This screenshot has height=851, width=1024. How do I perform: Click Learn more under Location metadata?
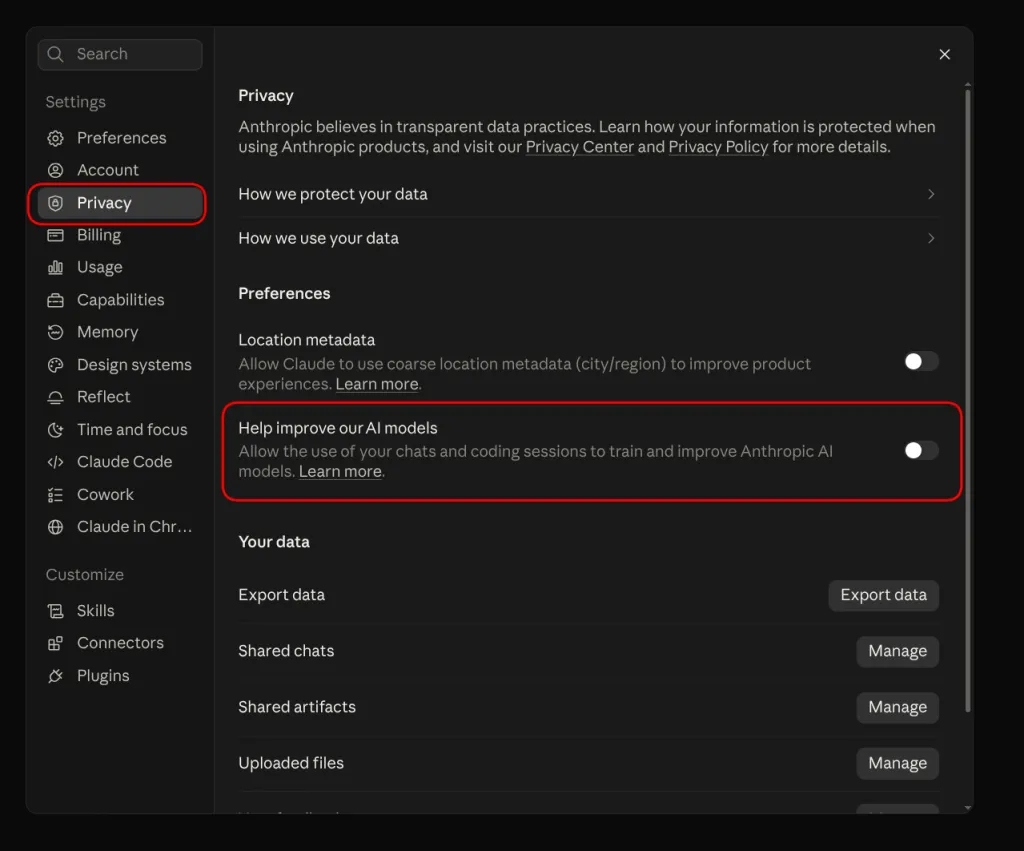point(377,384)
